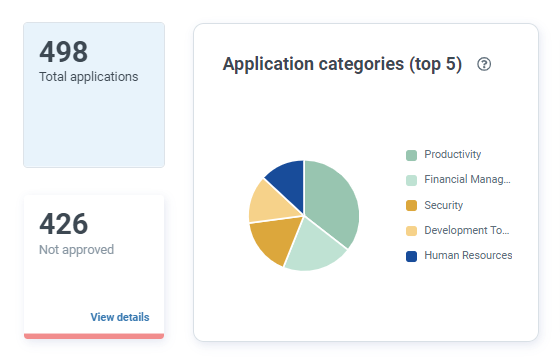Click the Financial Management legend color swatch
Screen dimensions: 560x360
(x=411, y=180)
